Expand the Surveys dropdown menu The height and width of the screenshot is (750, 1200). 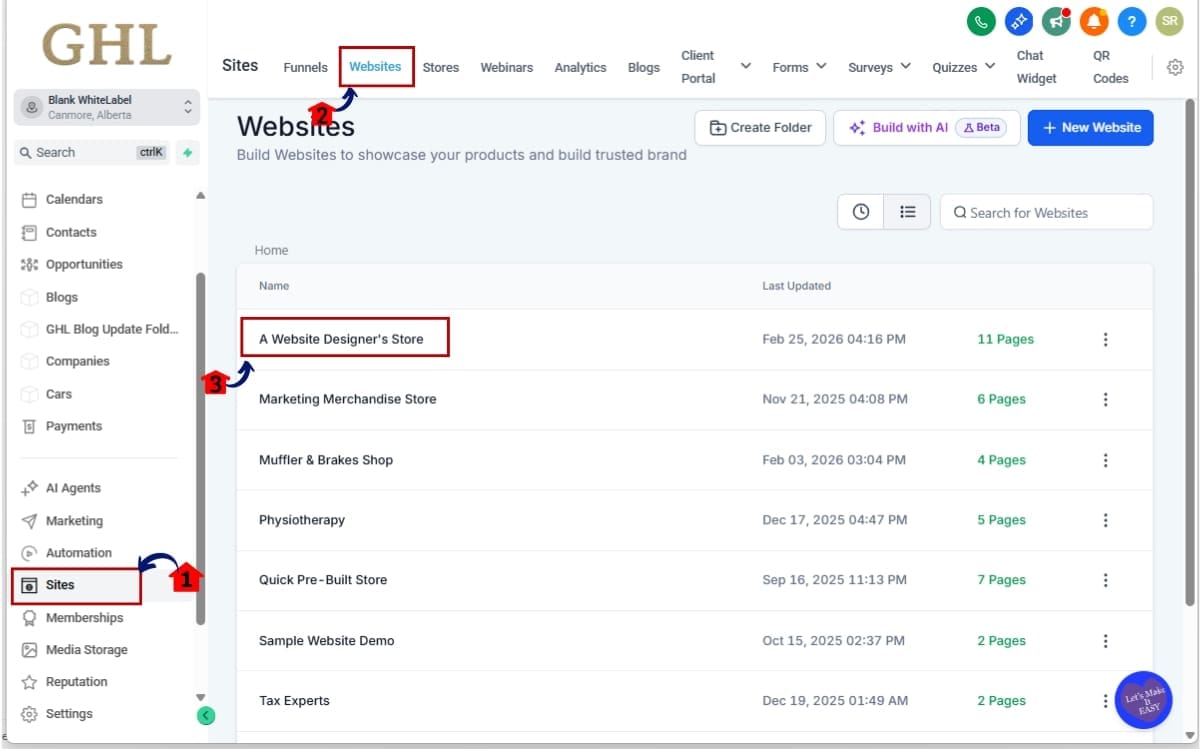pyautogui.click(x=879, y=67)
